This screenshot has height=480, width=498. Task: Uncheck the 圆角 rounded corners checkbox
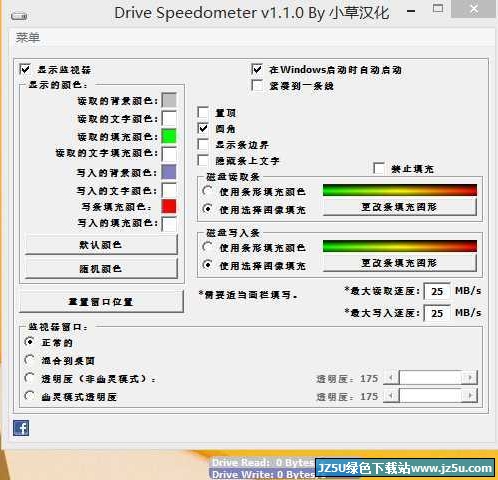tap(203, 128)
